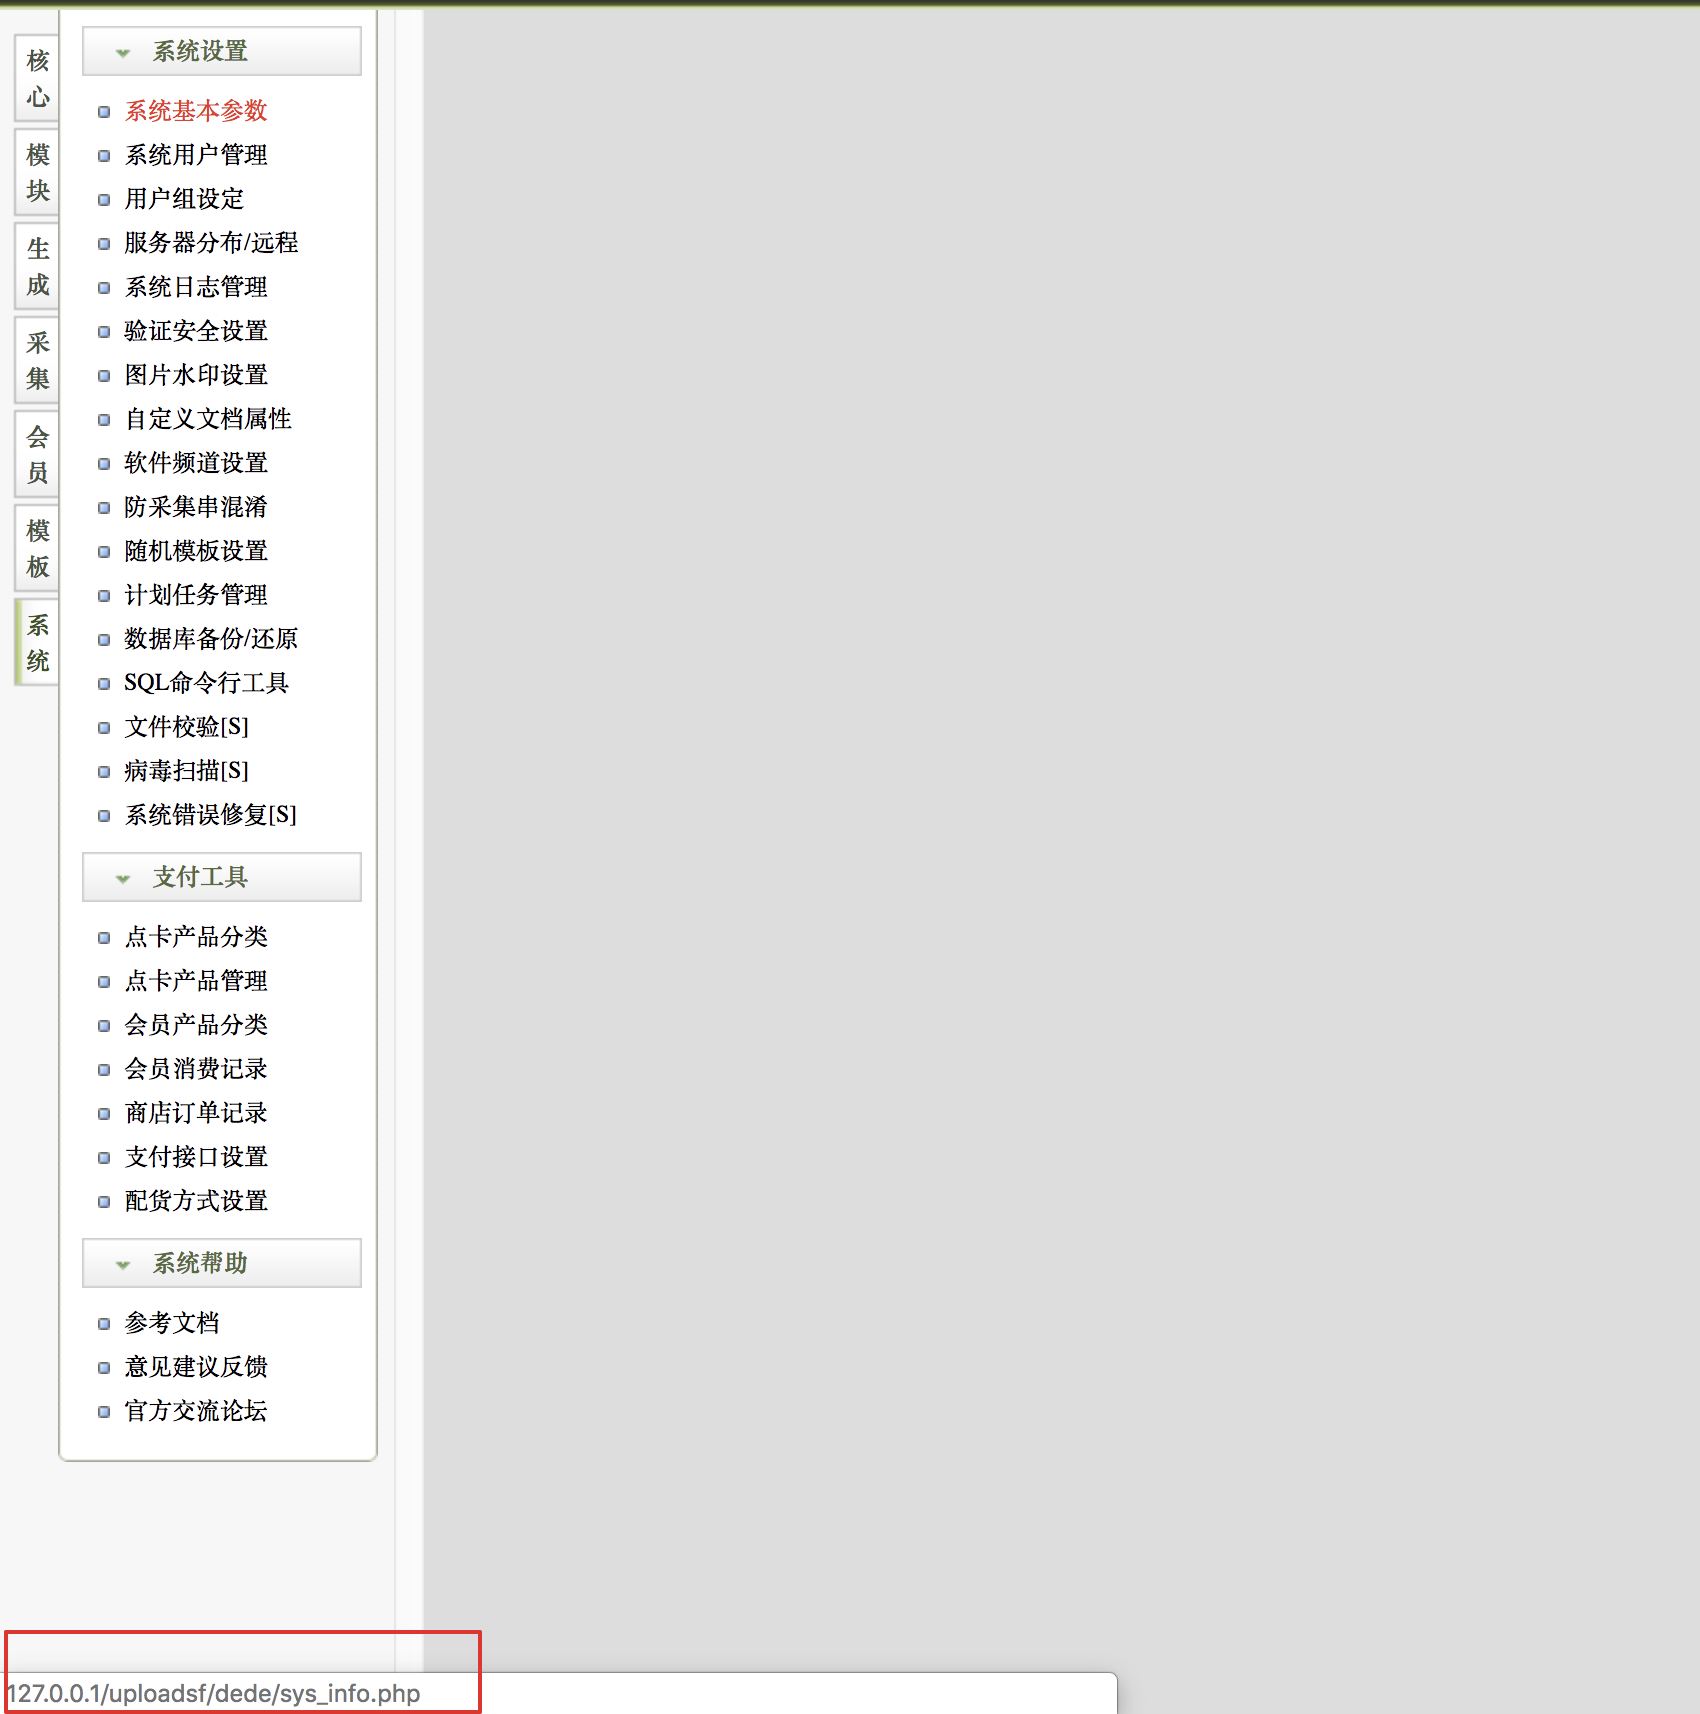Open 会员消费记录 link
This screenshot has width=1700, height=1714.
[196, 1069]
